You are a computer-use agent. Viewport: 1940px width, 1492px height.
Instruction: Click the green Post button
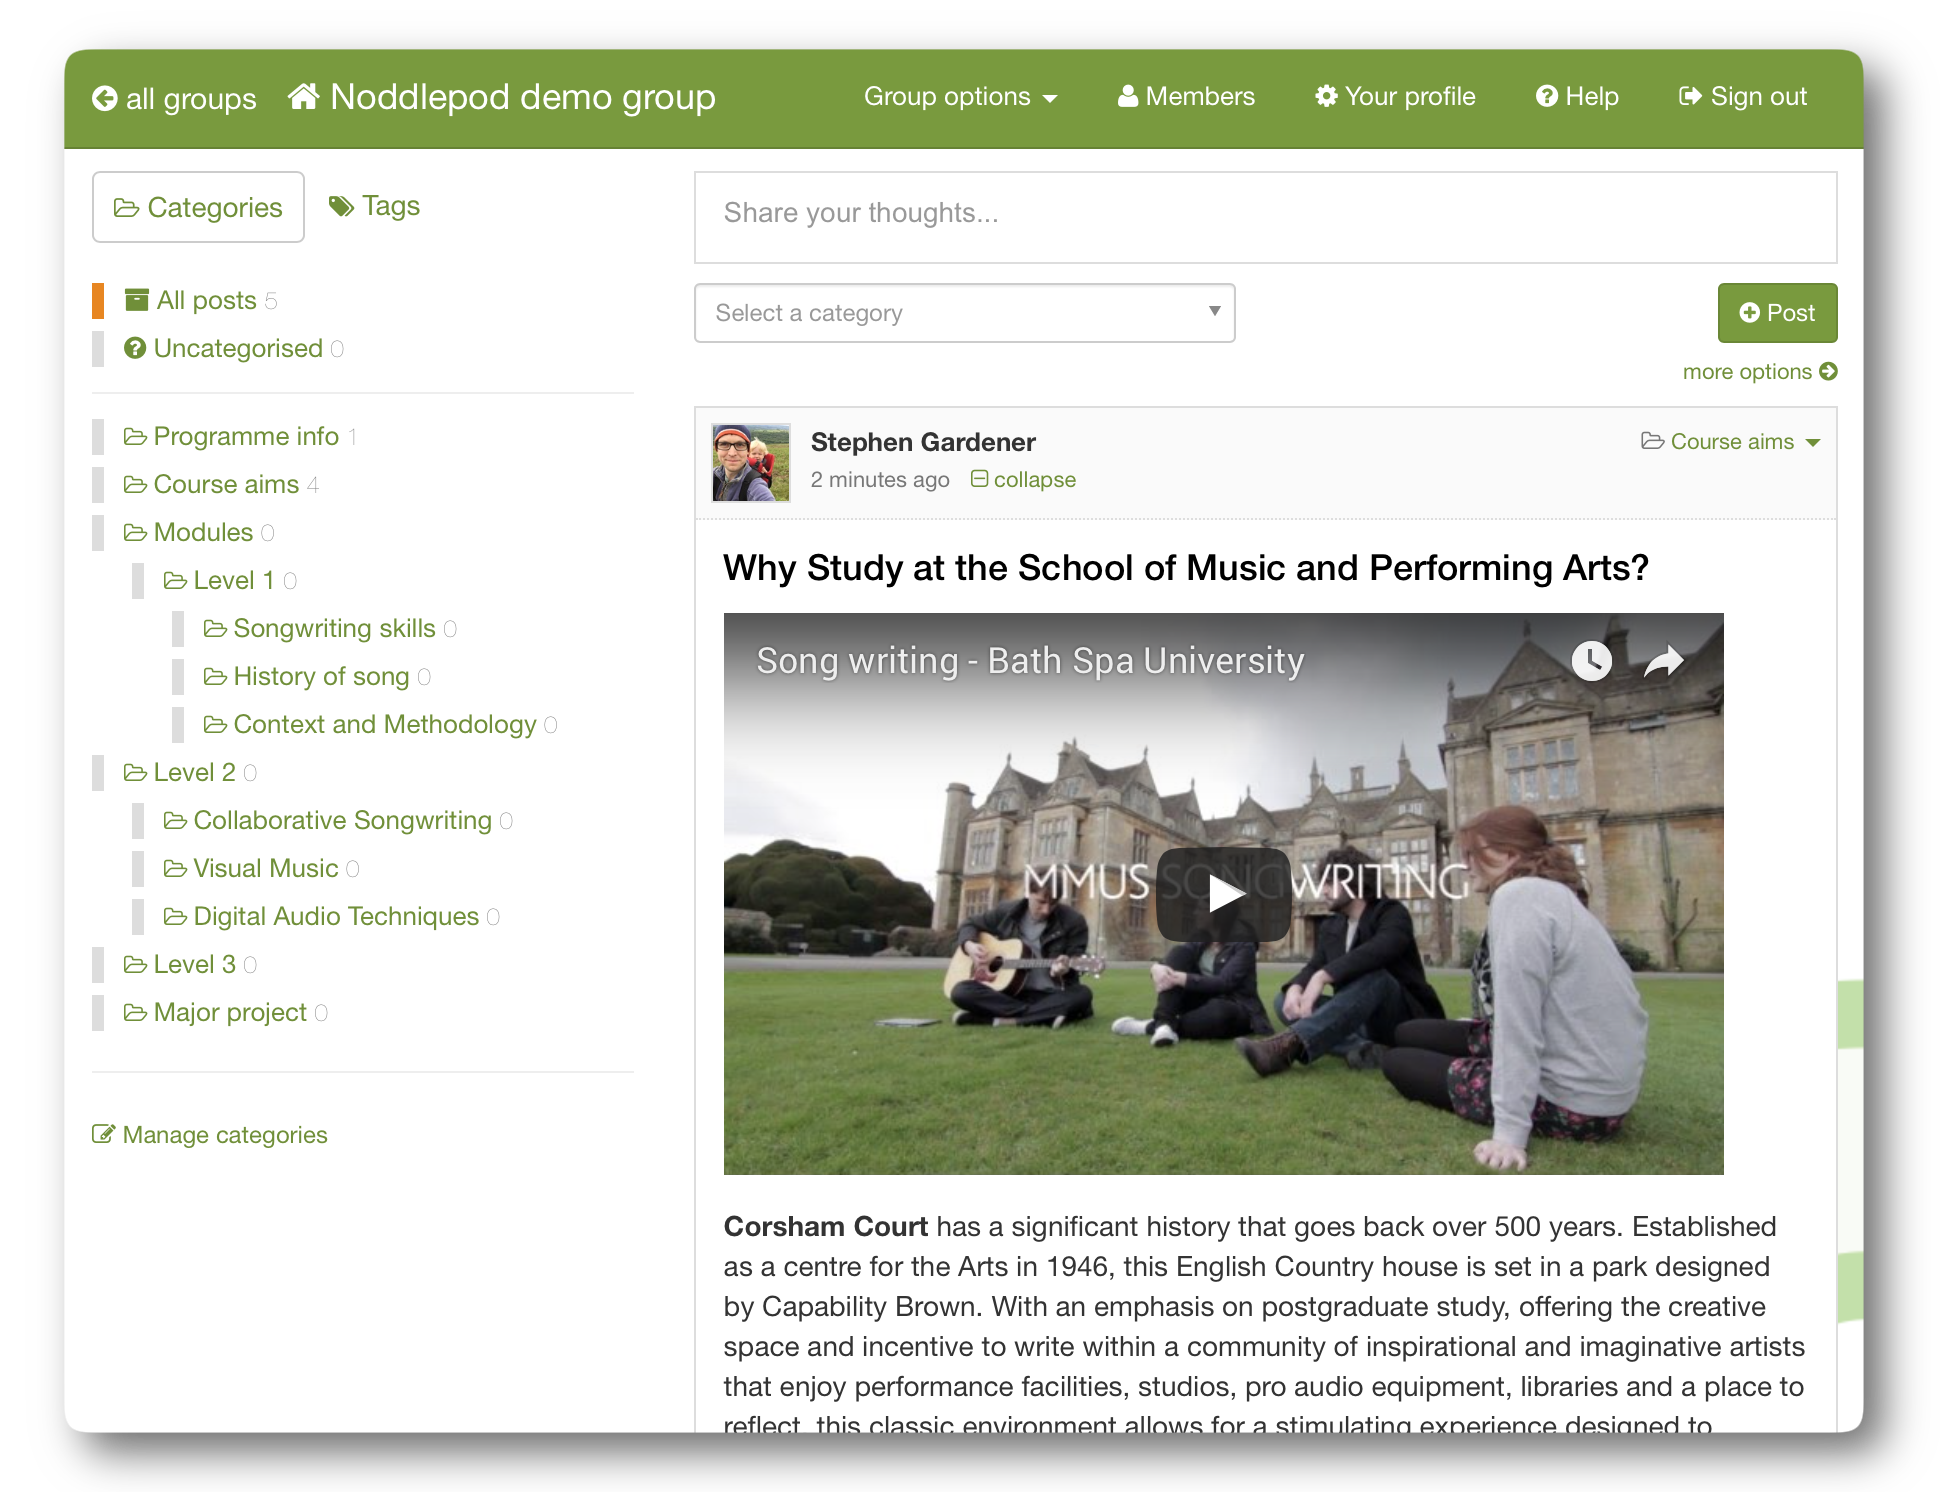click(x=1777, y=313)
